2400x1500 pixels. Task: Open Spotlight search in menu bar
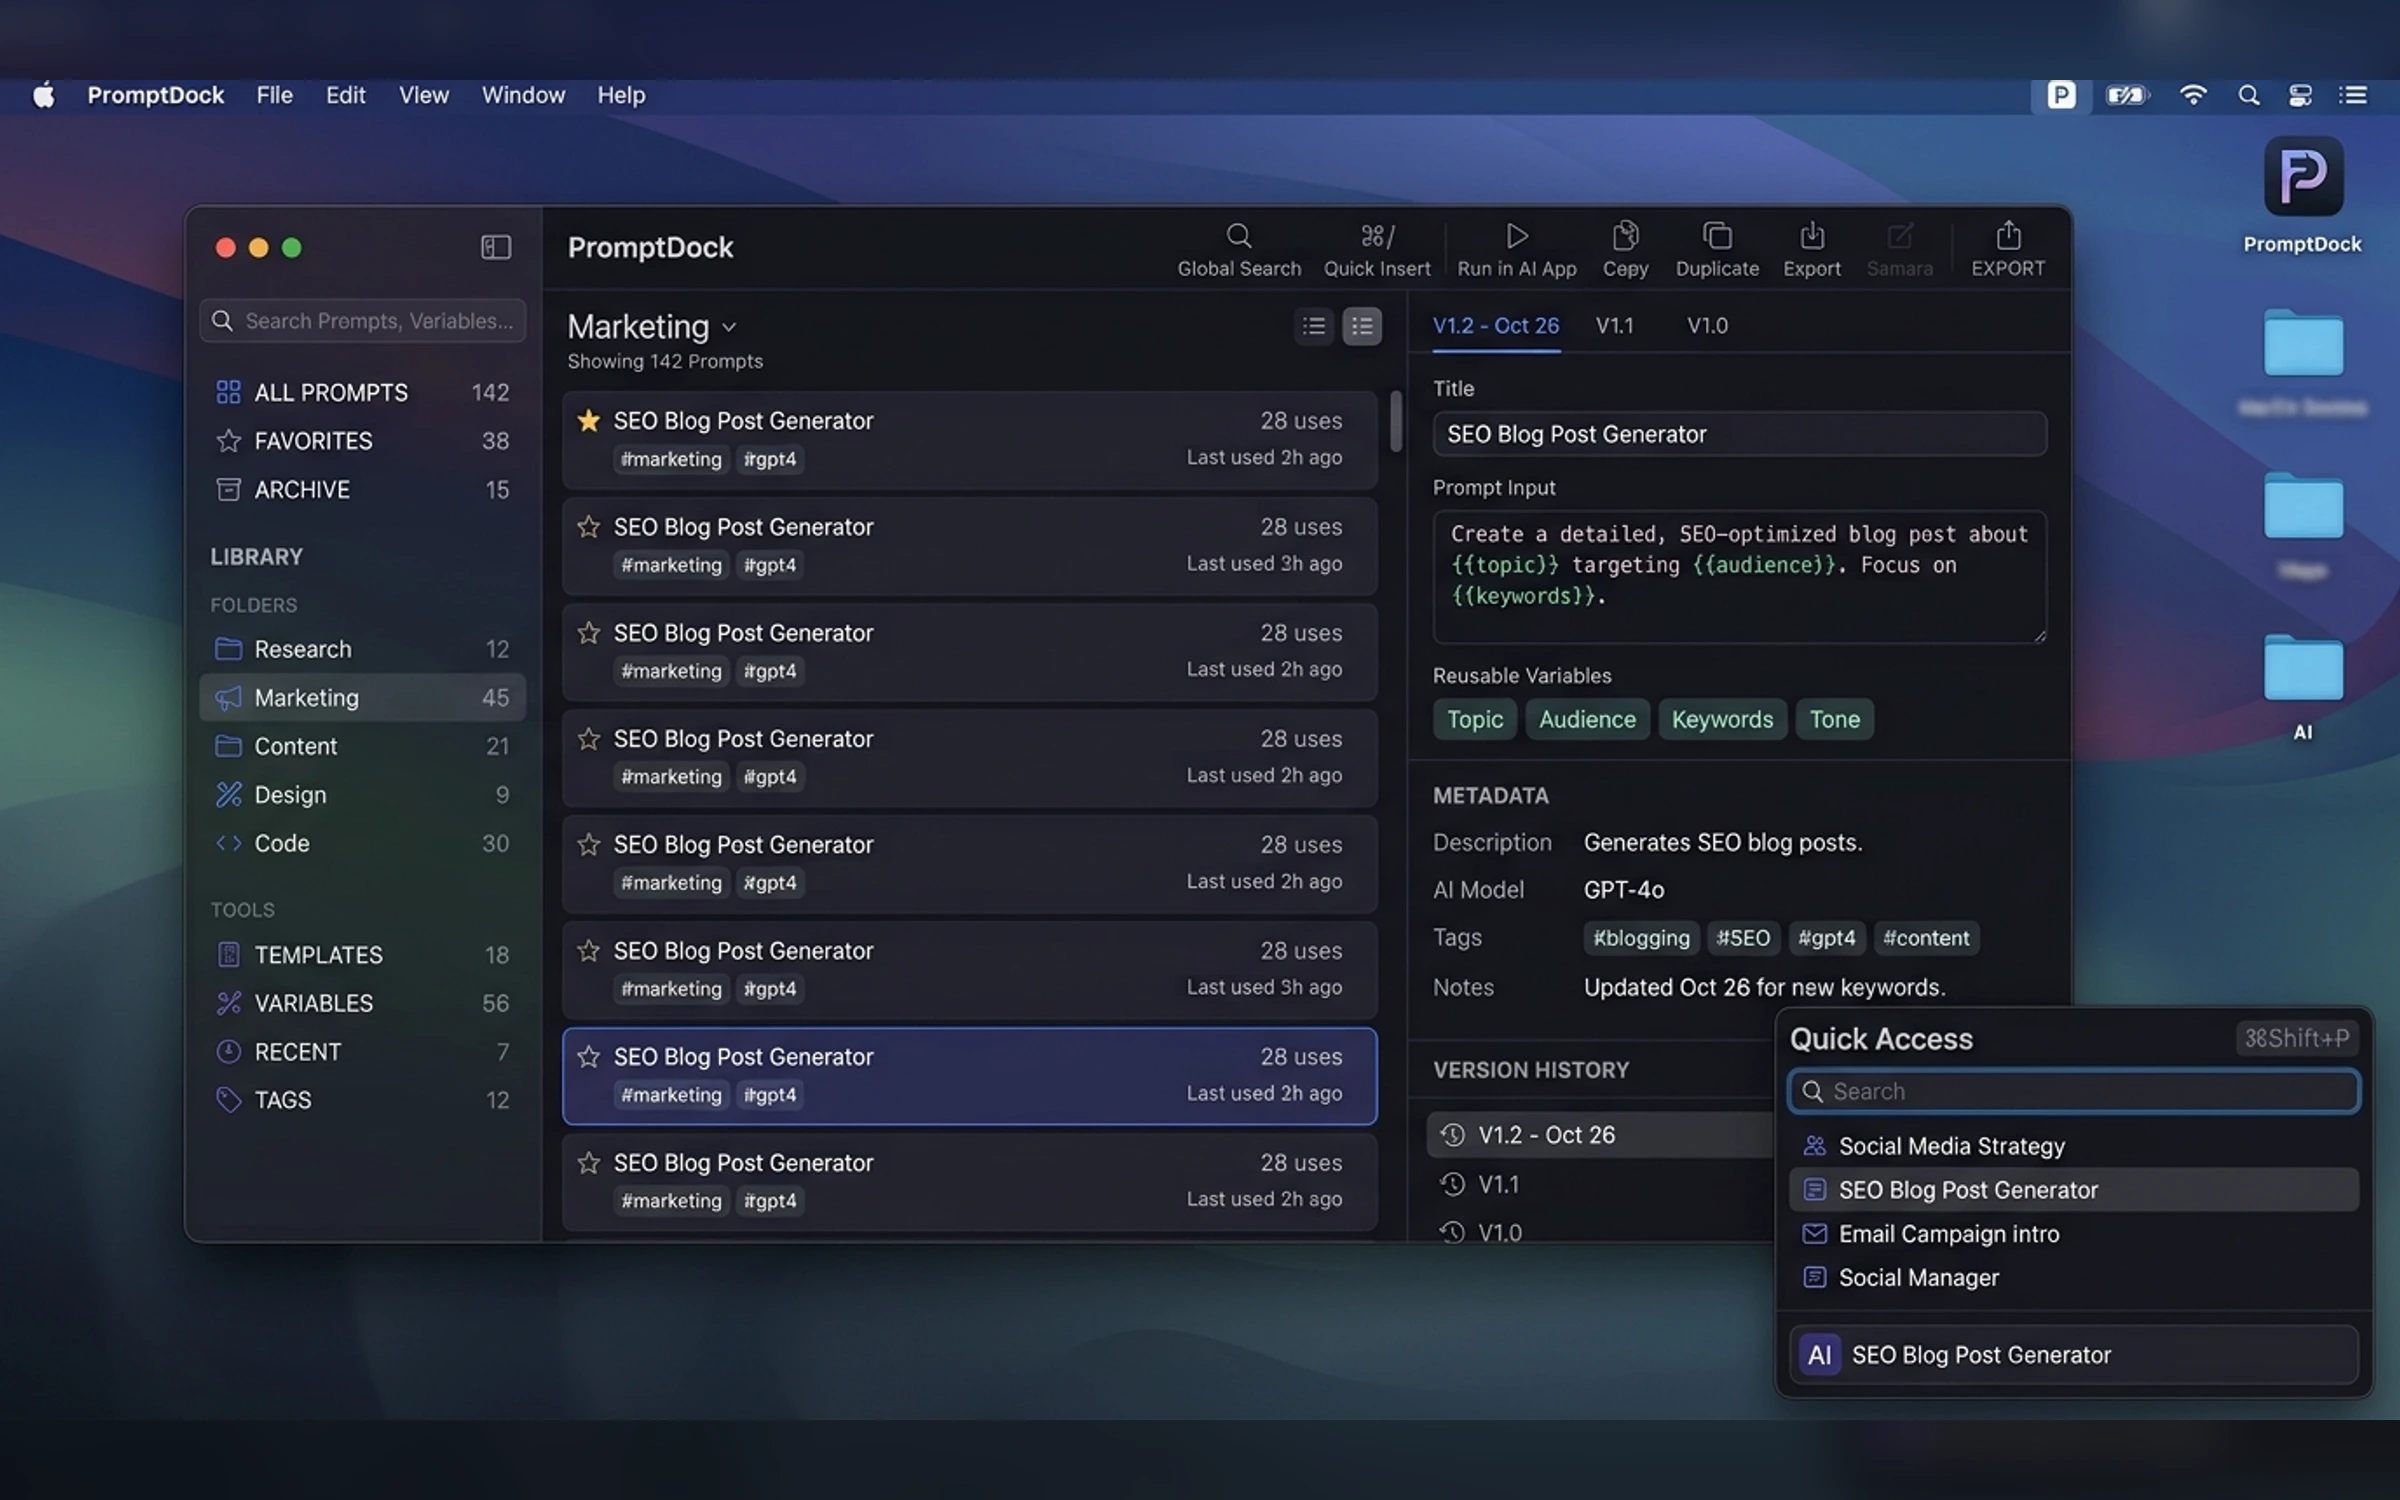tap(2248, 95)
